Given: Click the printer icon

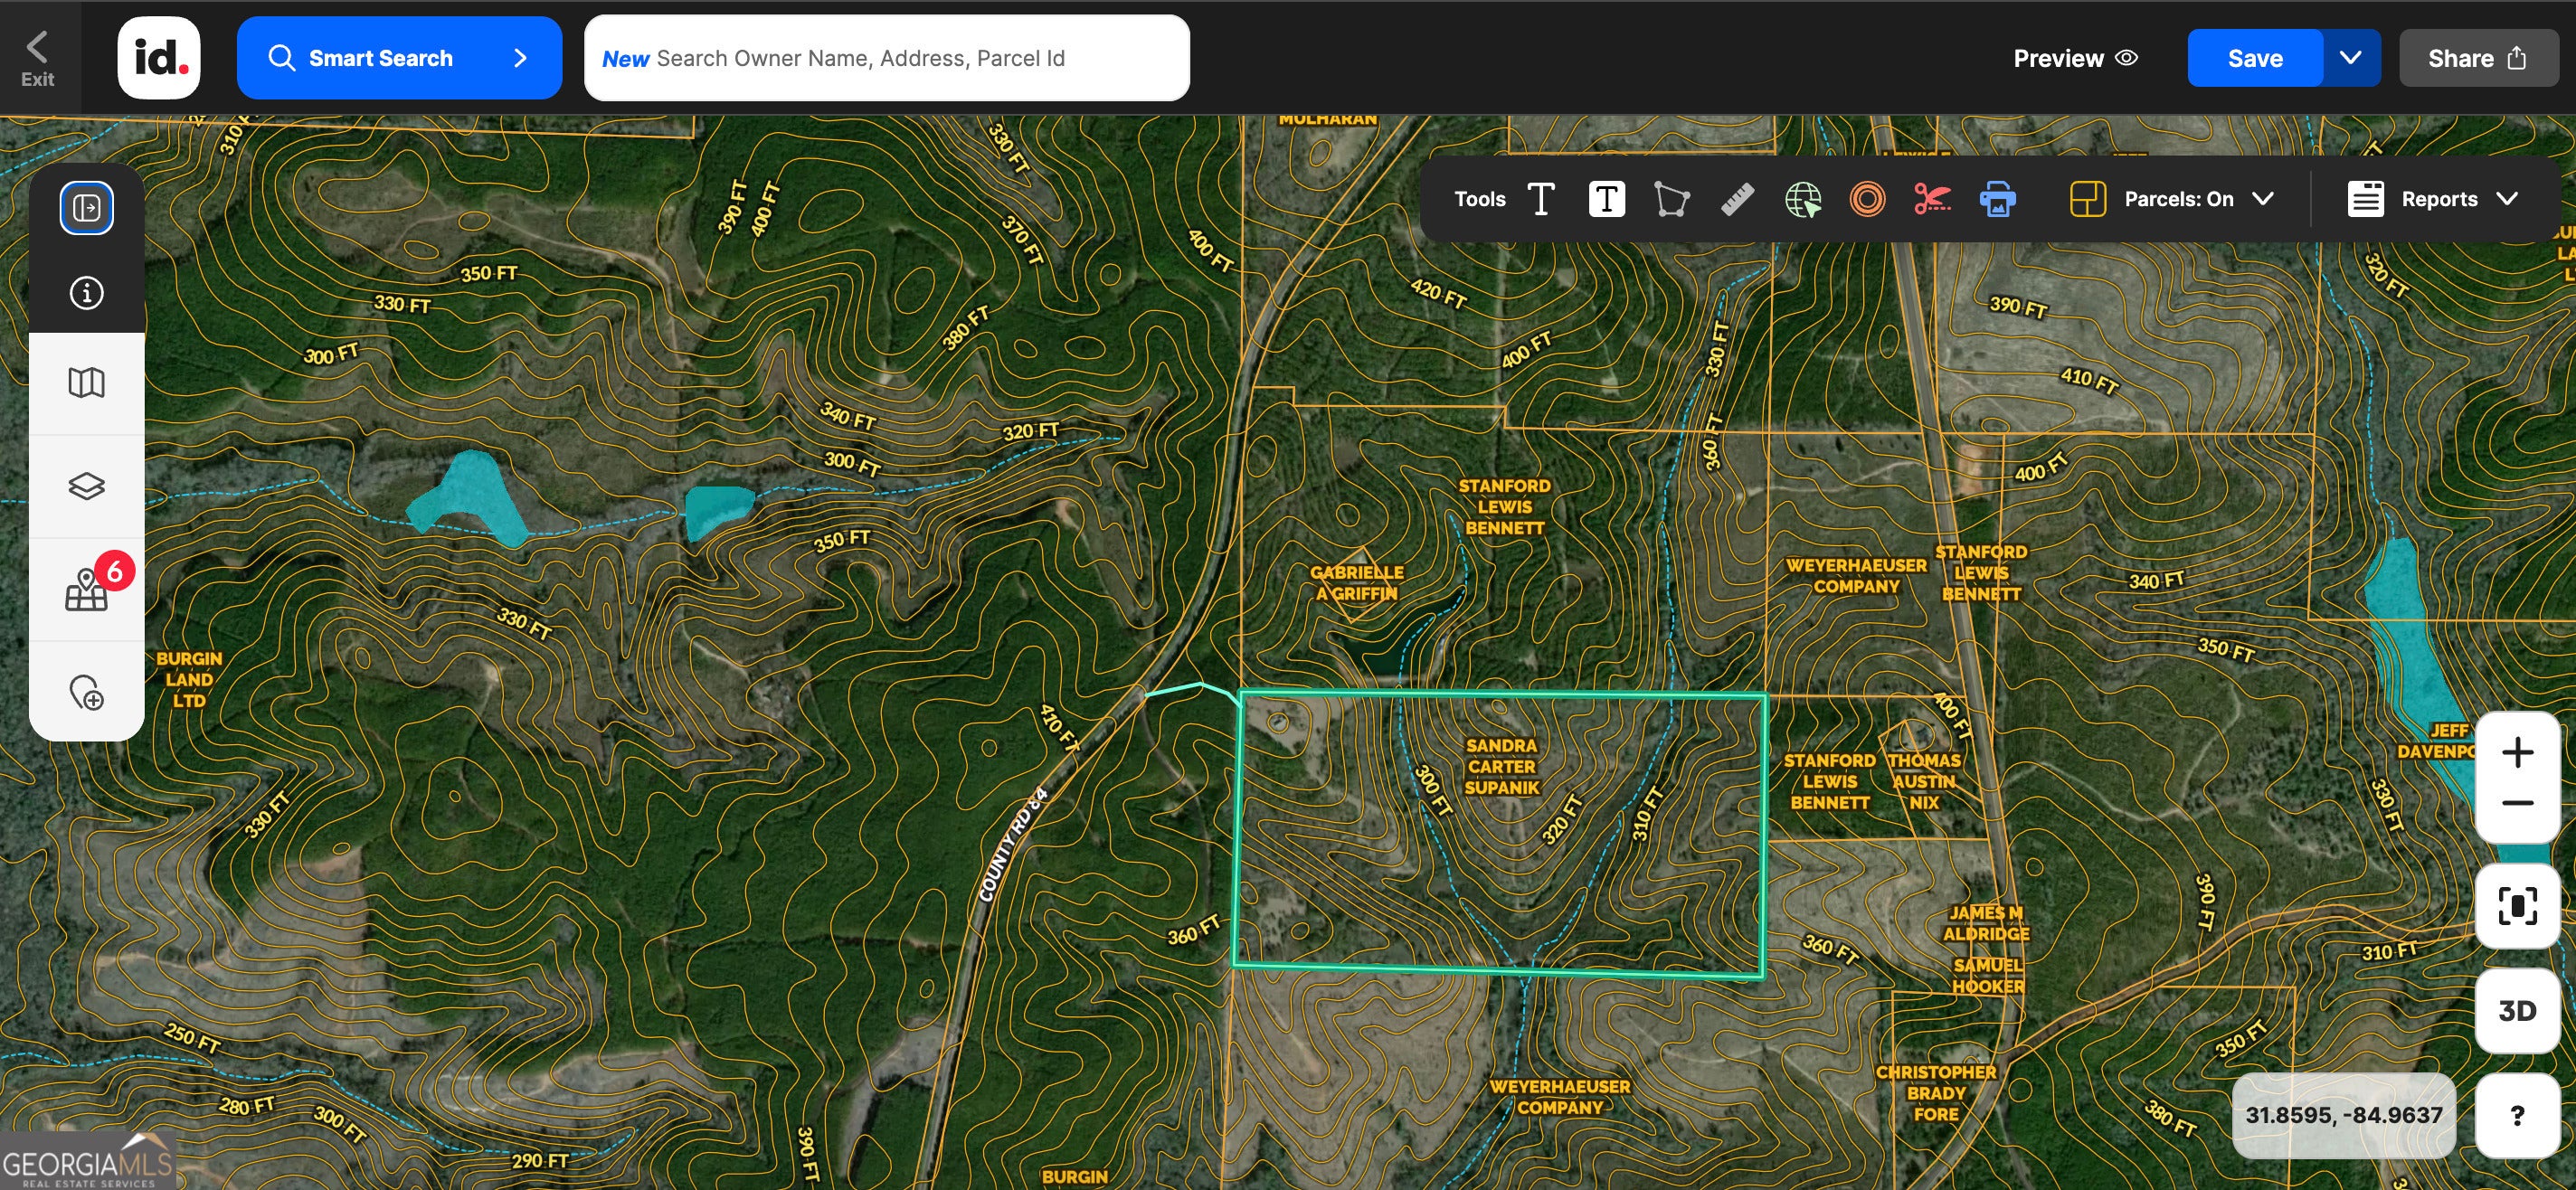Looking at the screenshot, I should pos(1997,199).
